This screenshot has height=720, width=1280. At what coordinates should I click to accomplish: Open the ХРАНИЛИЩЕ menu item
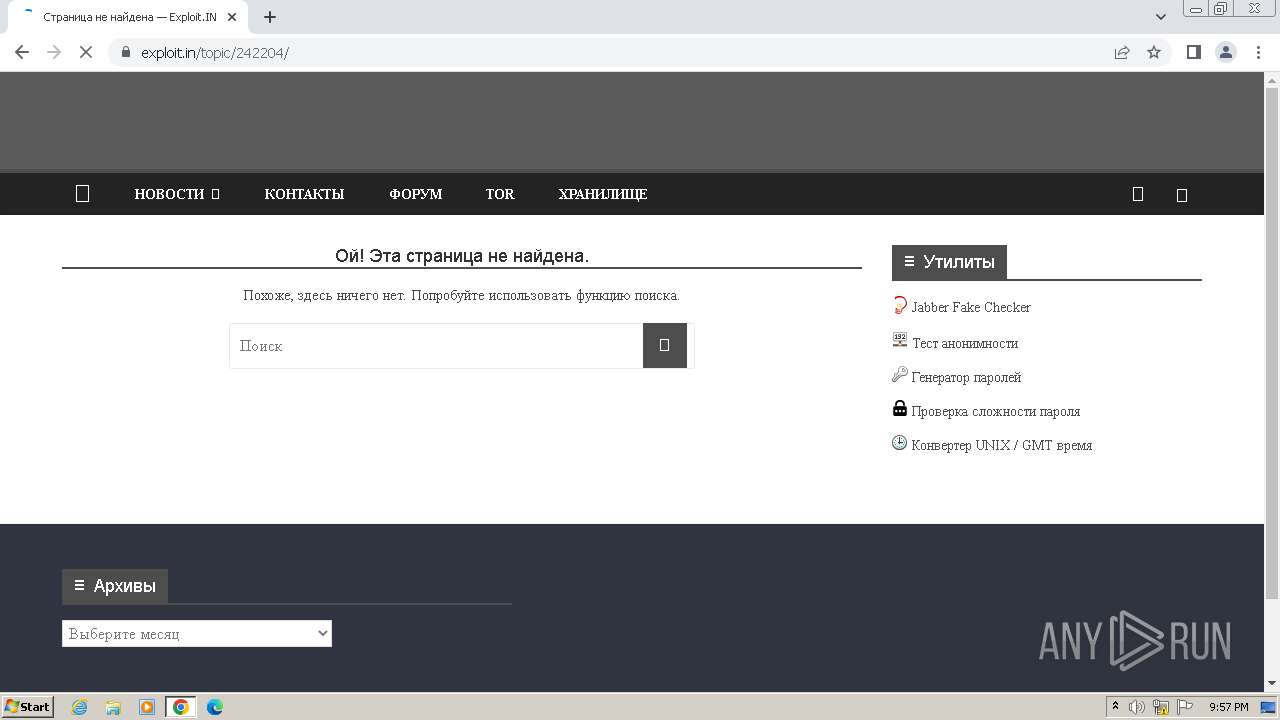[x=603, y=194]
